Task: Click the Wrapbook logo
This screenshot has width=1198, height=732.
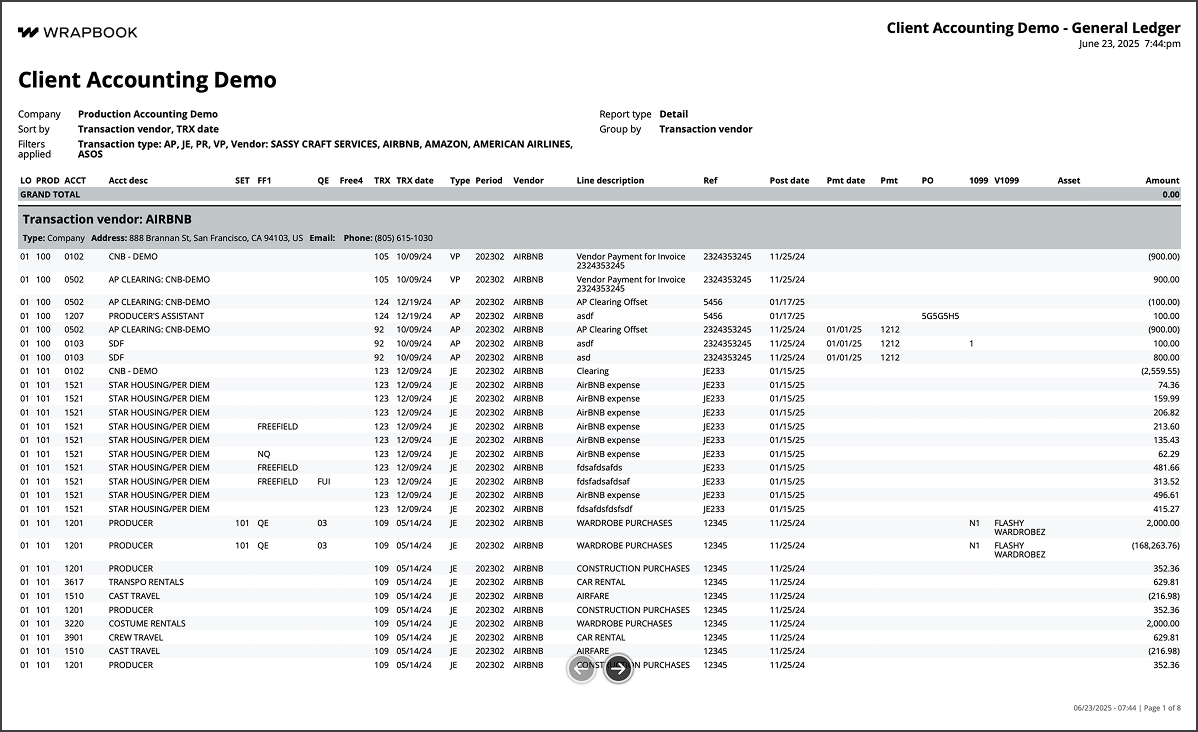Action: coord(77,32)
